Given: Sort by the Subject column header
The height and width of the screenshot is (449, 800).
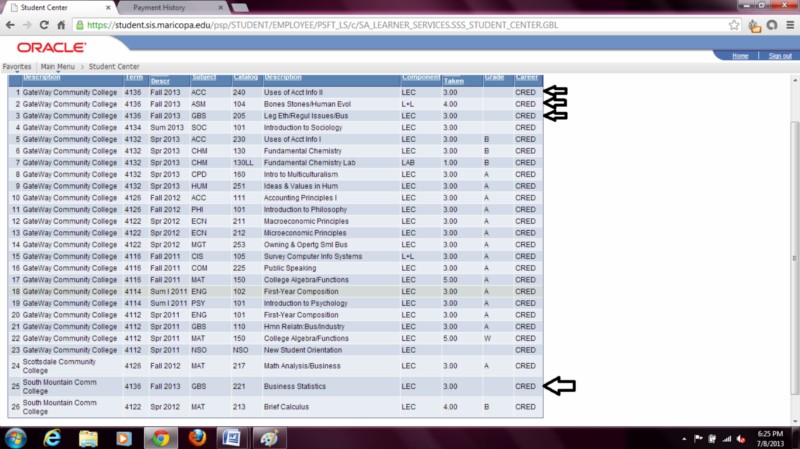Looking at the screenshot, I should point(204,77).
